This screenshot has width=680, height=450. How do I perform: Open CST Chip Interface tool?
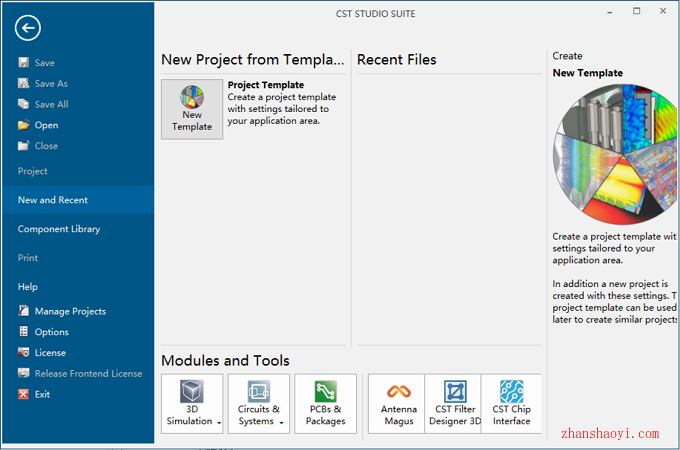pos(511,404)
